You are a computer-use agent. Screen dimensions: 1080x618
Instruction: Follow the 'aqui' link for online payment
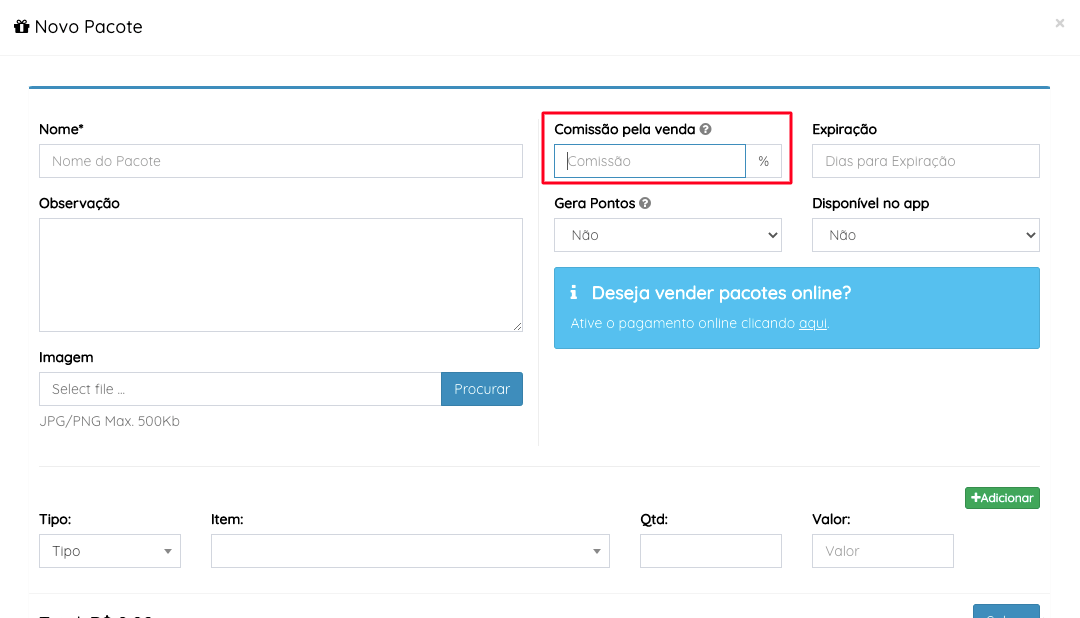[x=812, y=324]
